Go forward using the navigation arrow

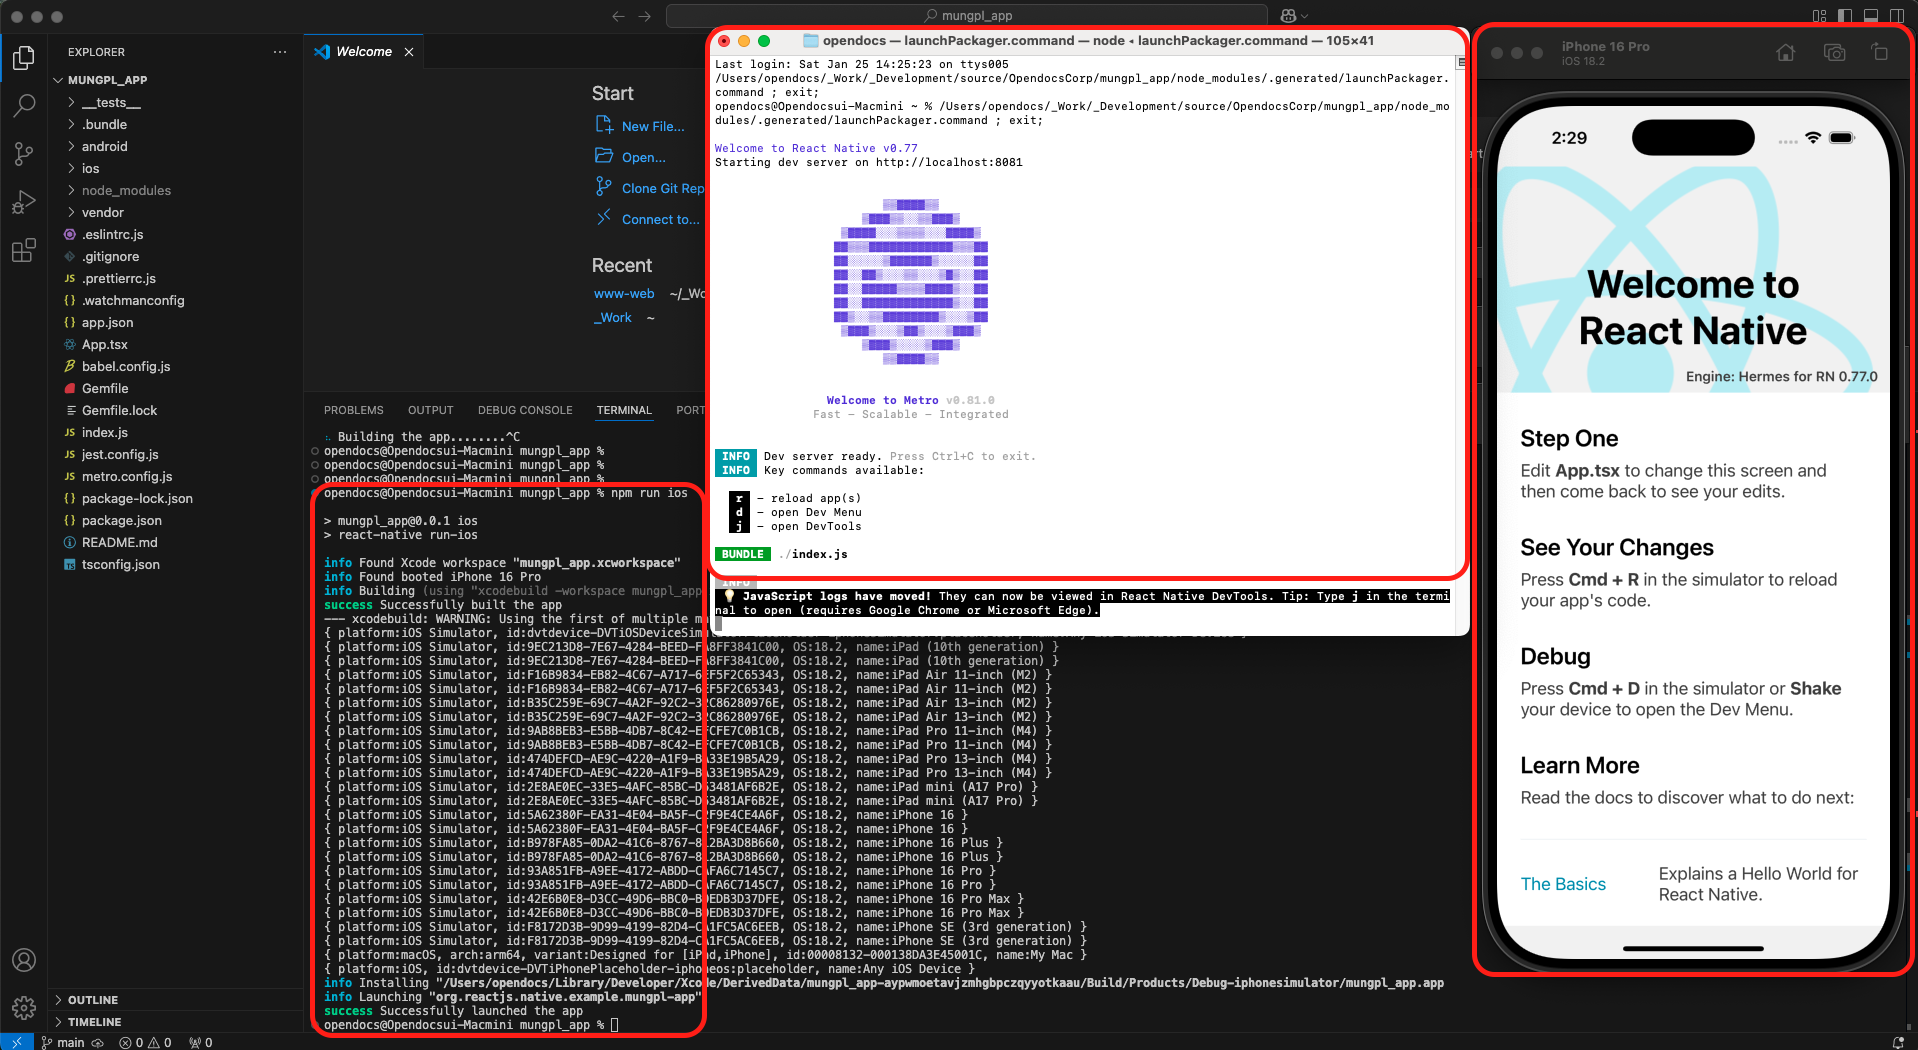pyautogui.click(x=644, y=16)
